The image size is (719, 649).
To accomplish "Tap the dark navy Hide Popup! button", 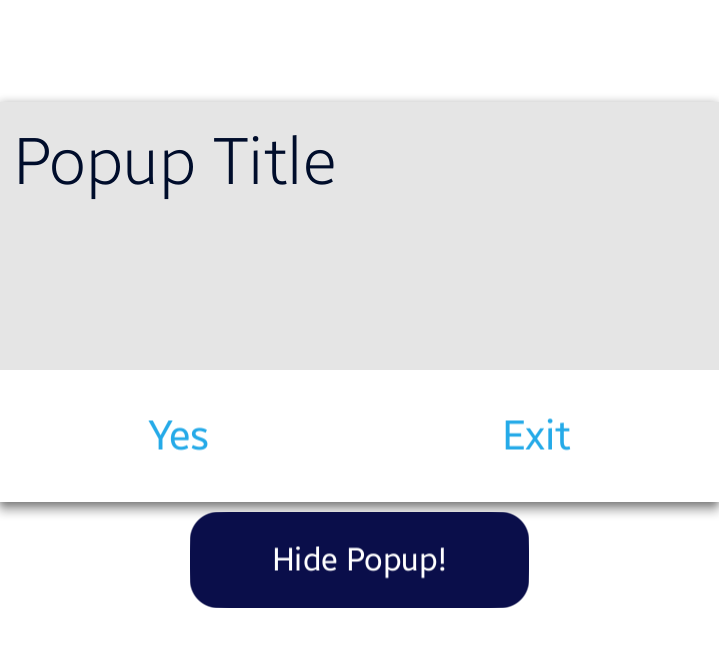I will [359, 560].
